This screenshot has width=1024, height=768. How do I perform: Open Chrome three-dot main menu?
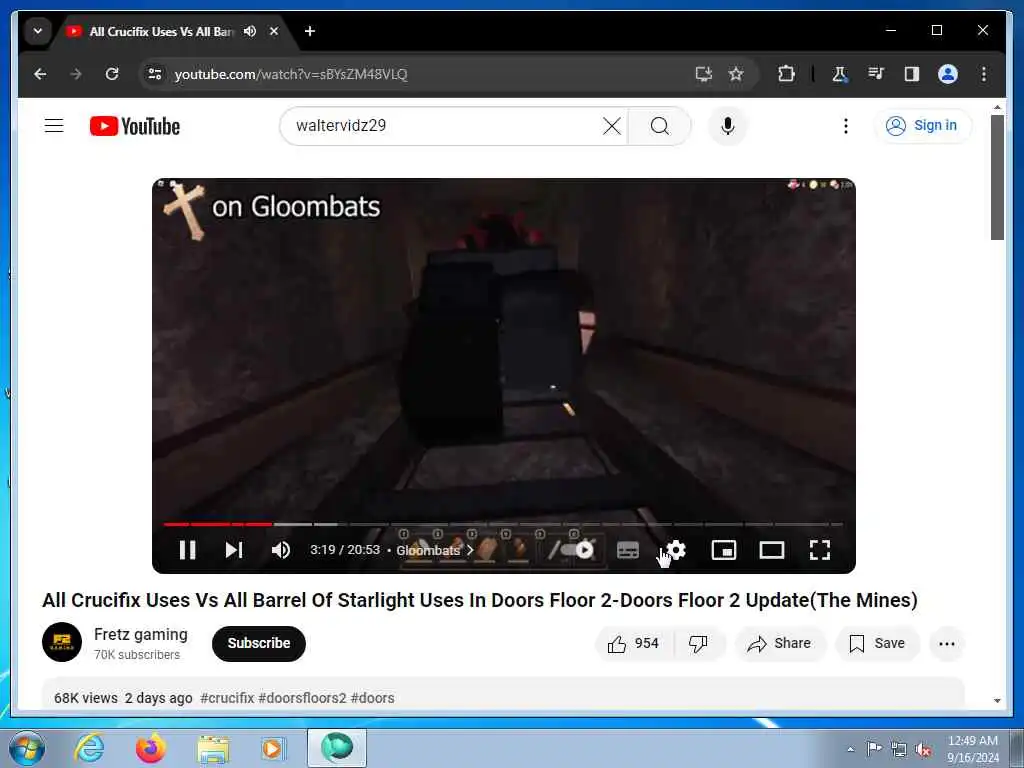[x=984, y=74]
